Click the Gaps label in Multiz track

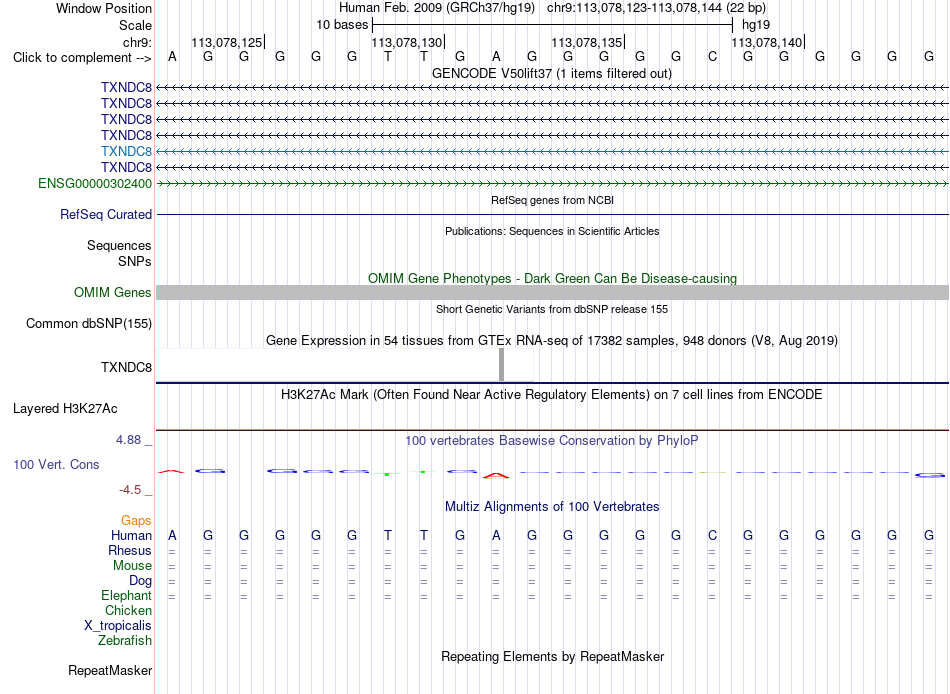[x=136, y=521]
